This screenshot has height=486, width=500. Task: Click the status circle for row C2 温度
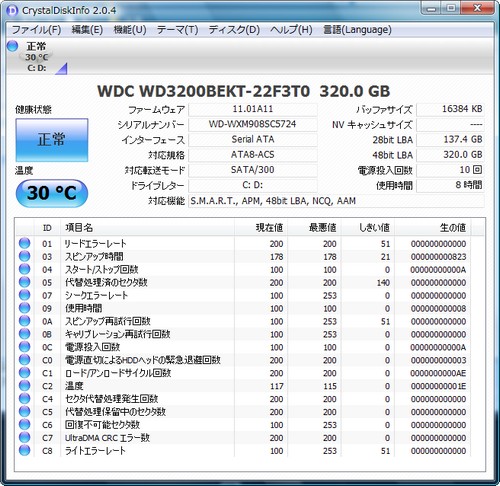click(24, 386)
